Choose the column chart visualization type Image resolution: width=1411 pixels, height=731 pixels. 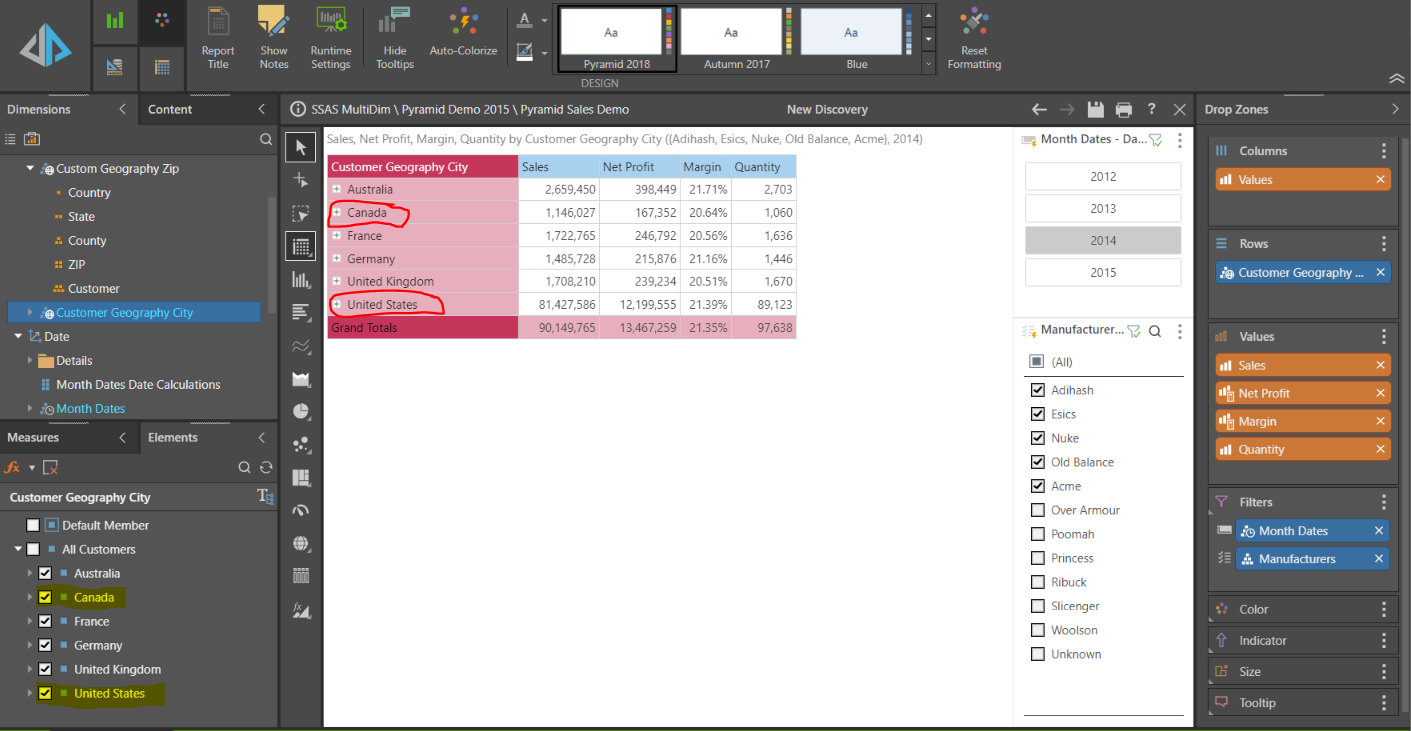click(x=300, y=280)
